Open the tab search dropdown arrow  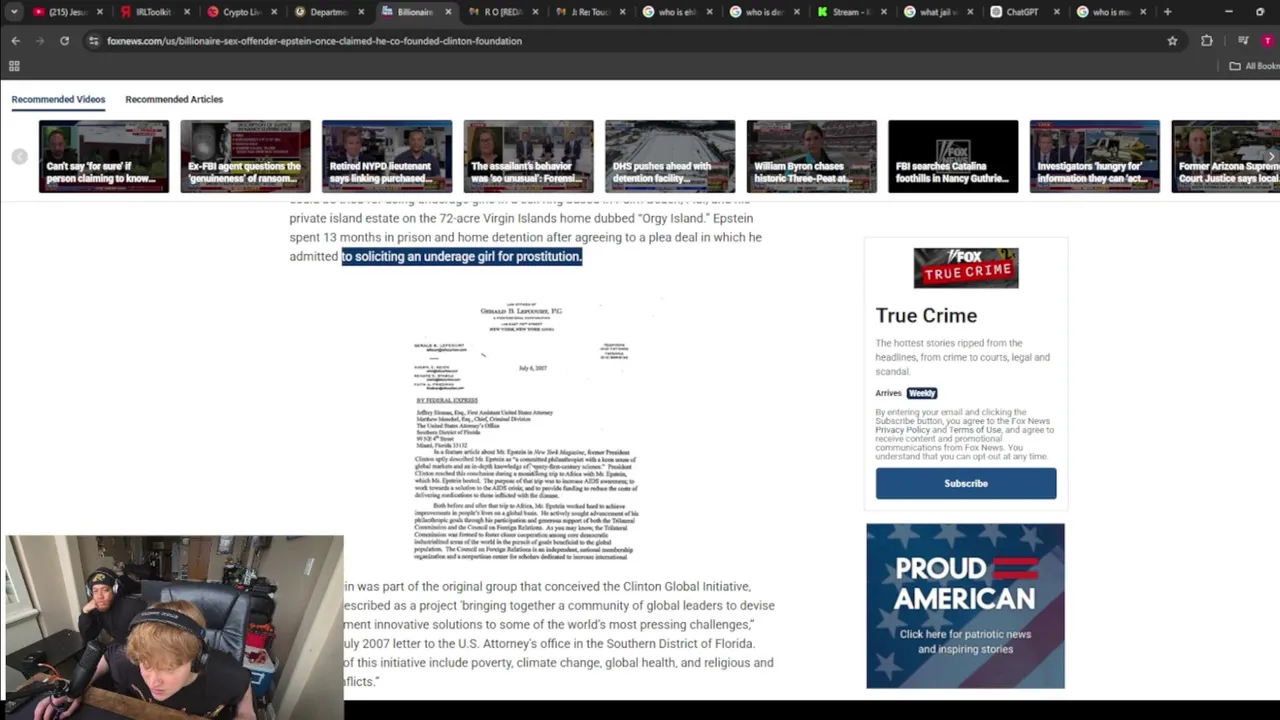point(14,12)
